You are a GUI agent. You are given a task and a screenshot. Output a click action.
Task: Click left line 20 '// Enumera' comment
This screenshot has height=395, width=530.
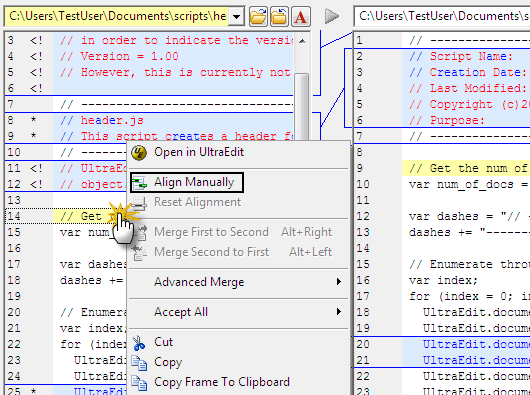pyautogui.click(x=93, y=313)
